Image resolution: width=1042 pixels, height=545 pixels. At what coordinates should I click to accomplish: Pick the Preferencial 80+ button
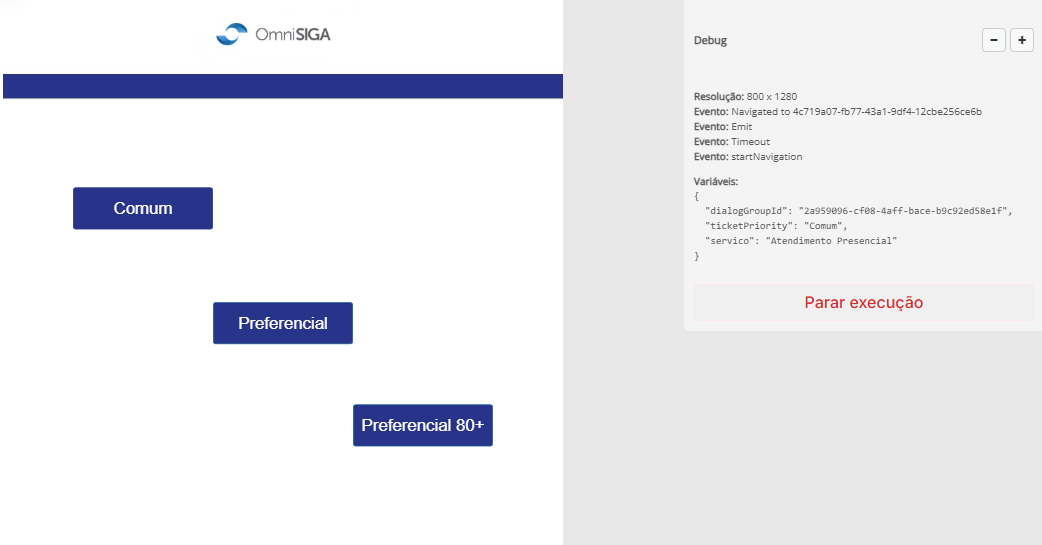[x=423, y=425]
